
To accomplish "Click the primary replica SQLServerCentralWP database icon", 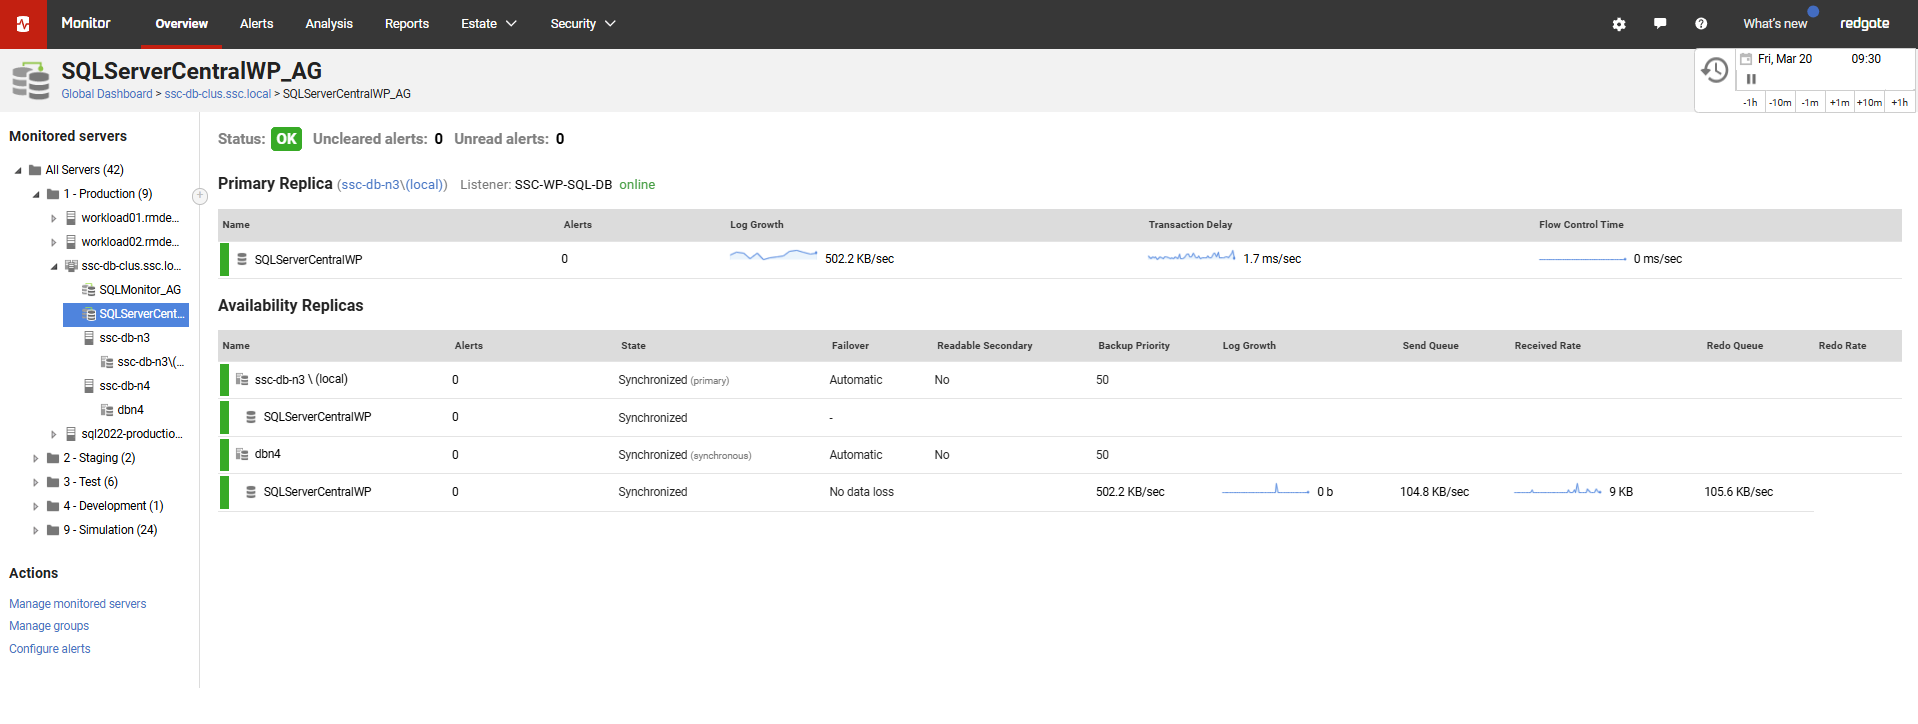I will point(242,259).
